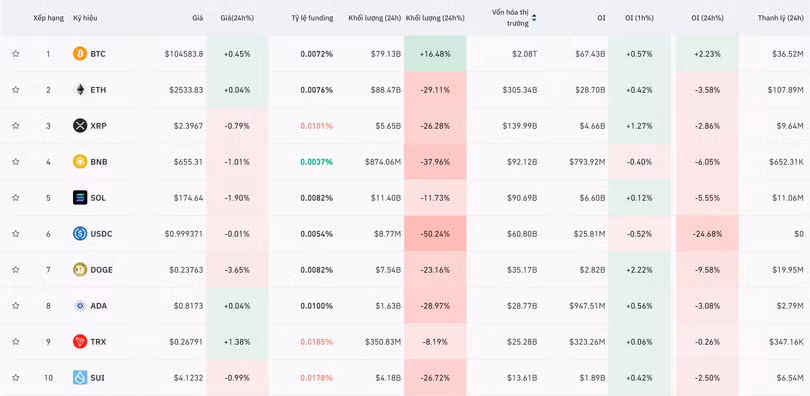This screenshot has height=396, width=810.
Task: Click the BNB coin logo
Action: [80, 162]
